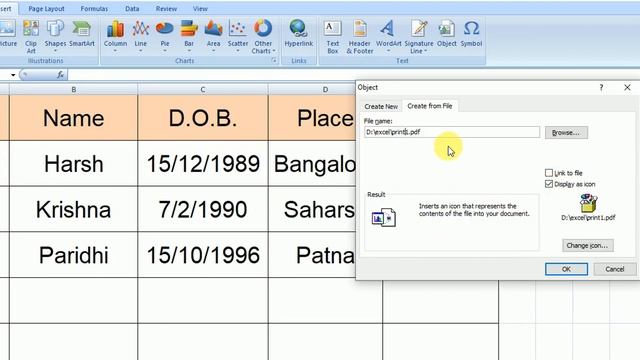Open the Page Layout ribbon tab
The height and width of the screenshot is (360, 640).
coord(46,9)
